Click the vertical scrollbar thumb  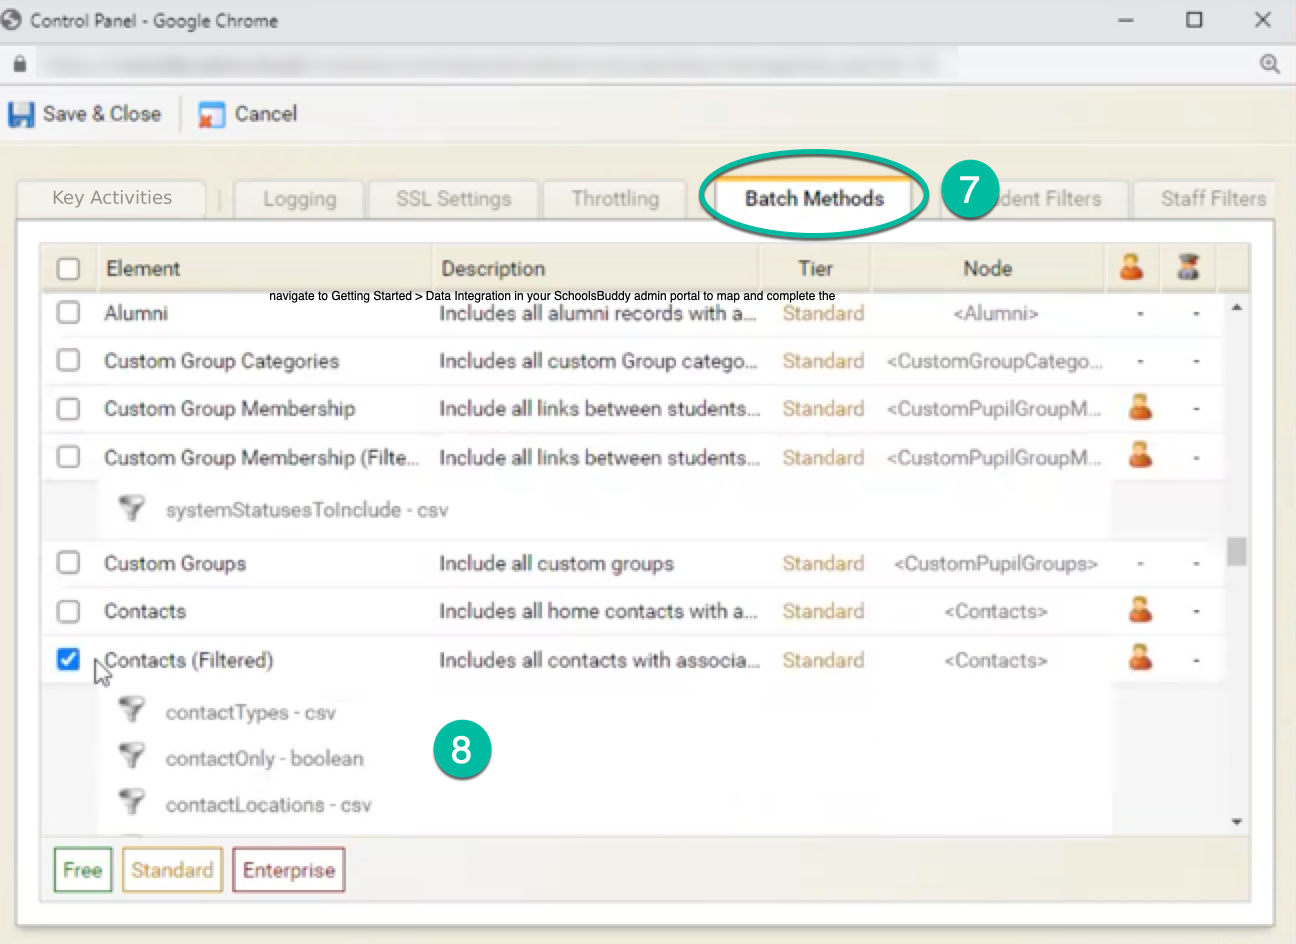point(1237,551)
